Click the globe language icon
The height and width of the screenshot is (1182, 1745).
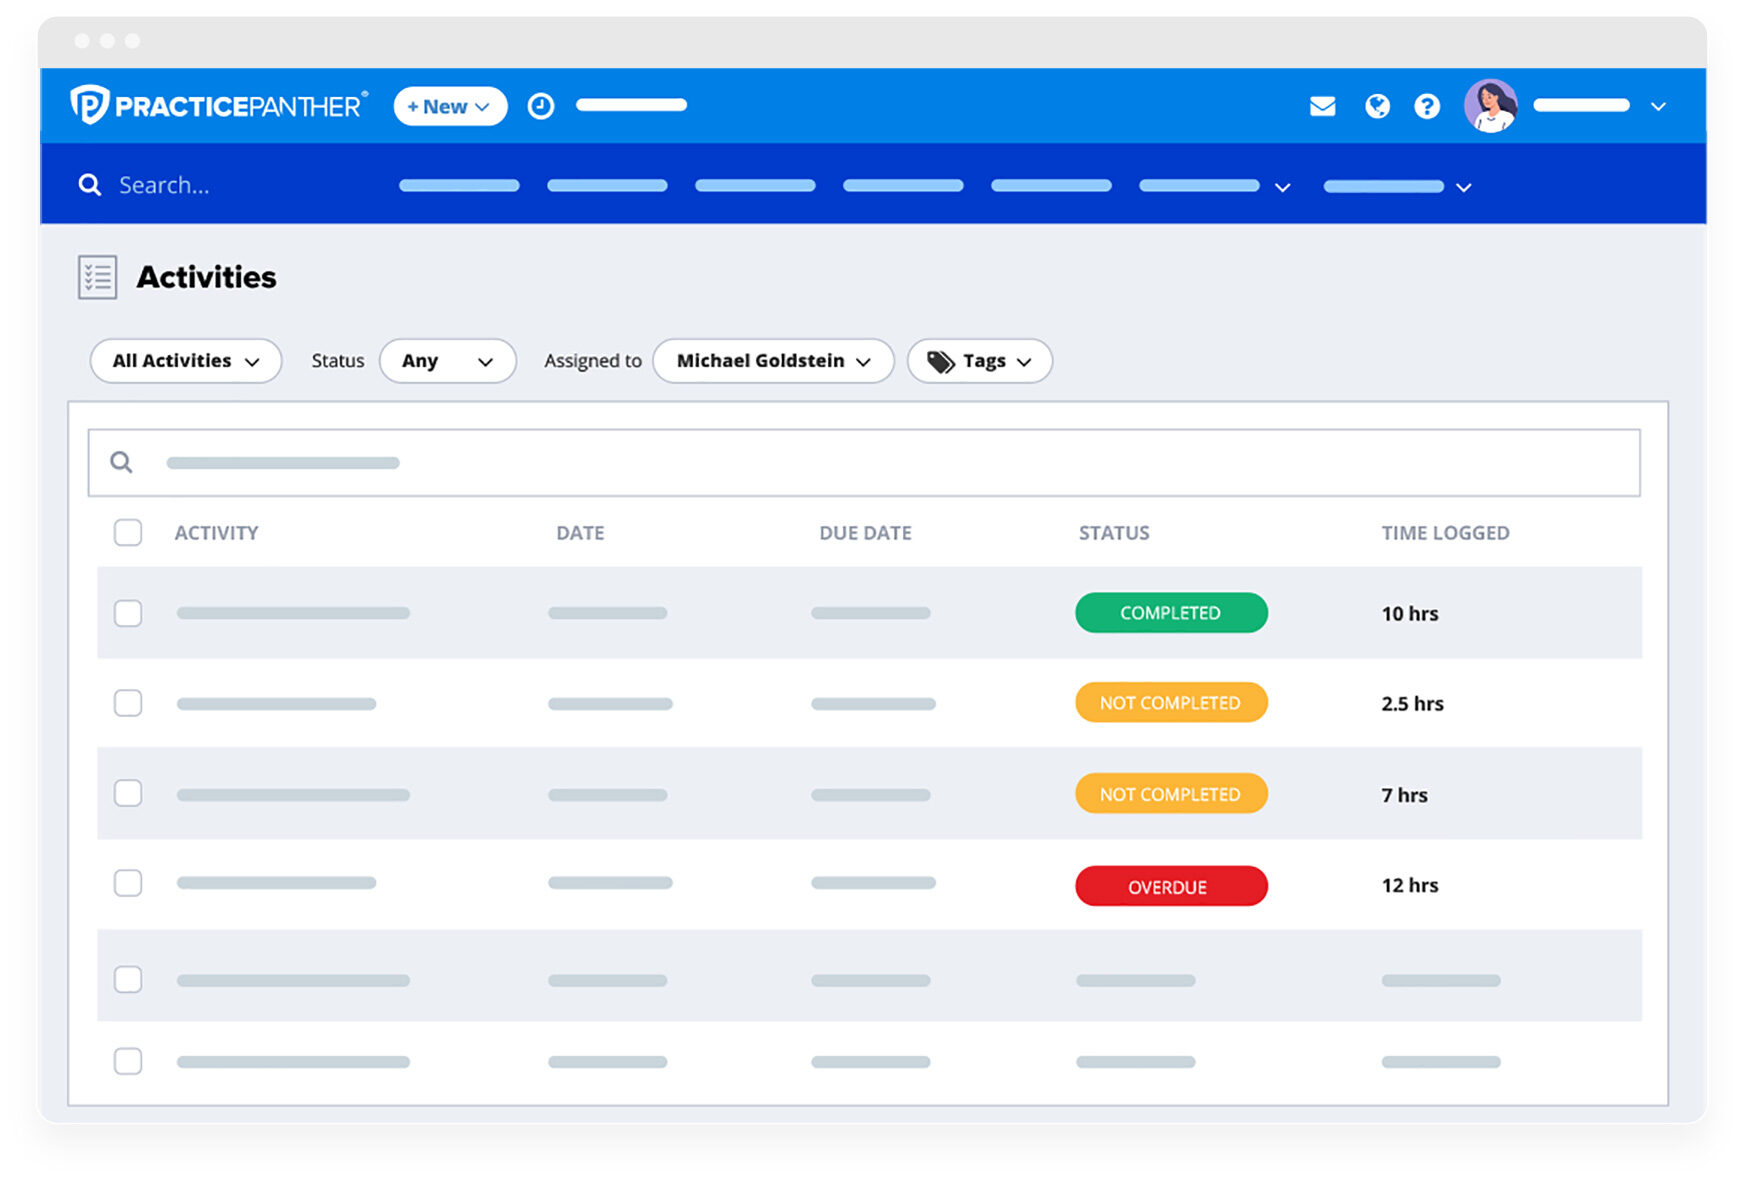click(x=1376, y=105)
